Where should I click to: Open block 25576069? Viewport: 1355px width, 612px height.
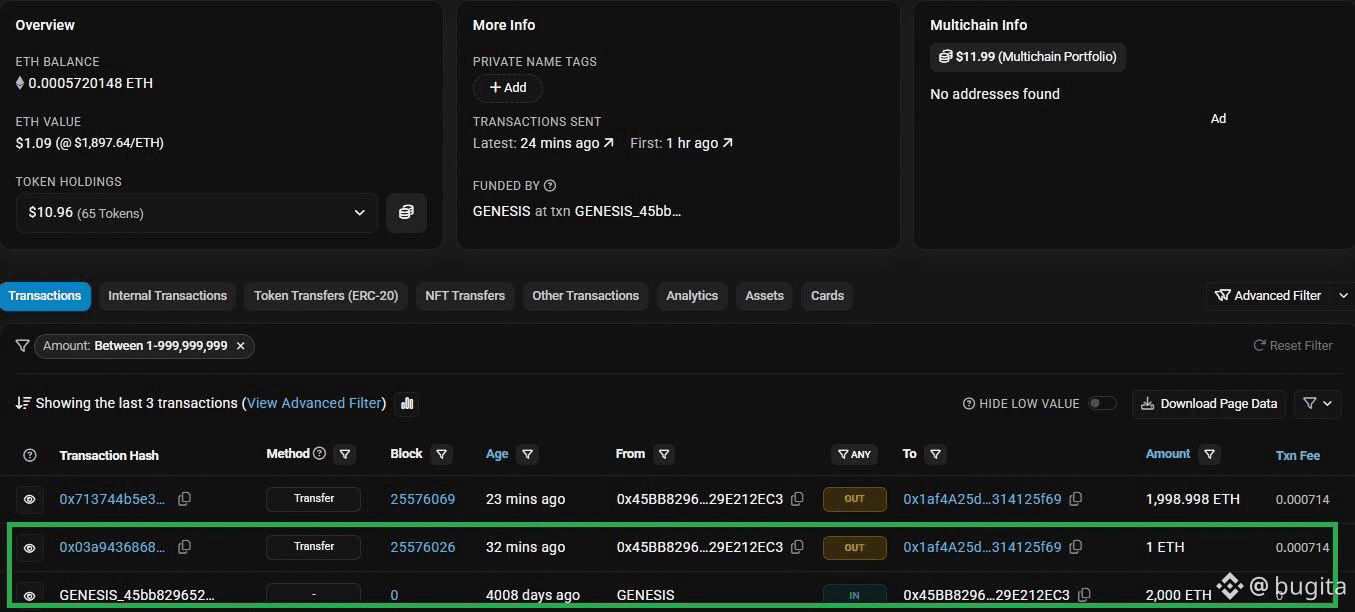point(423,499)
